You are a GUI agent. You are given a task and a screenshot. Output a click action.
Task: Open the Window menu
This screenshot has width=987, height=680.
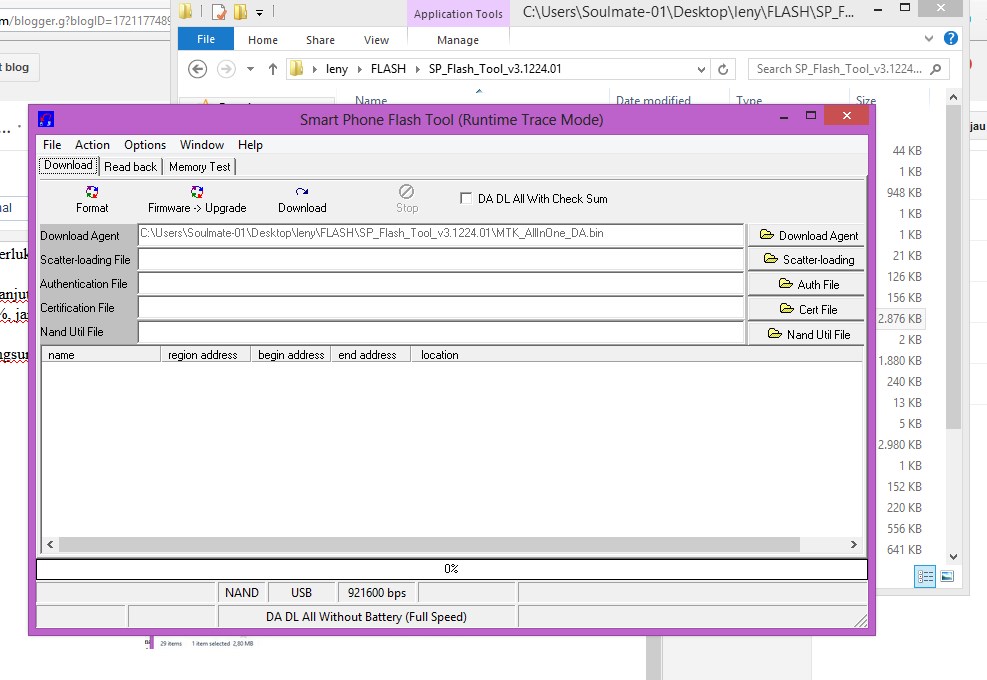coord(202,145)
